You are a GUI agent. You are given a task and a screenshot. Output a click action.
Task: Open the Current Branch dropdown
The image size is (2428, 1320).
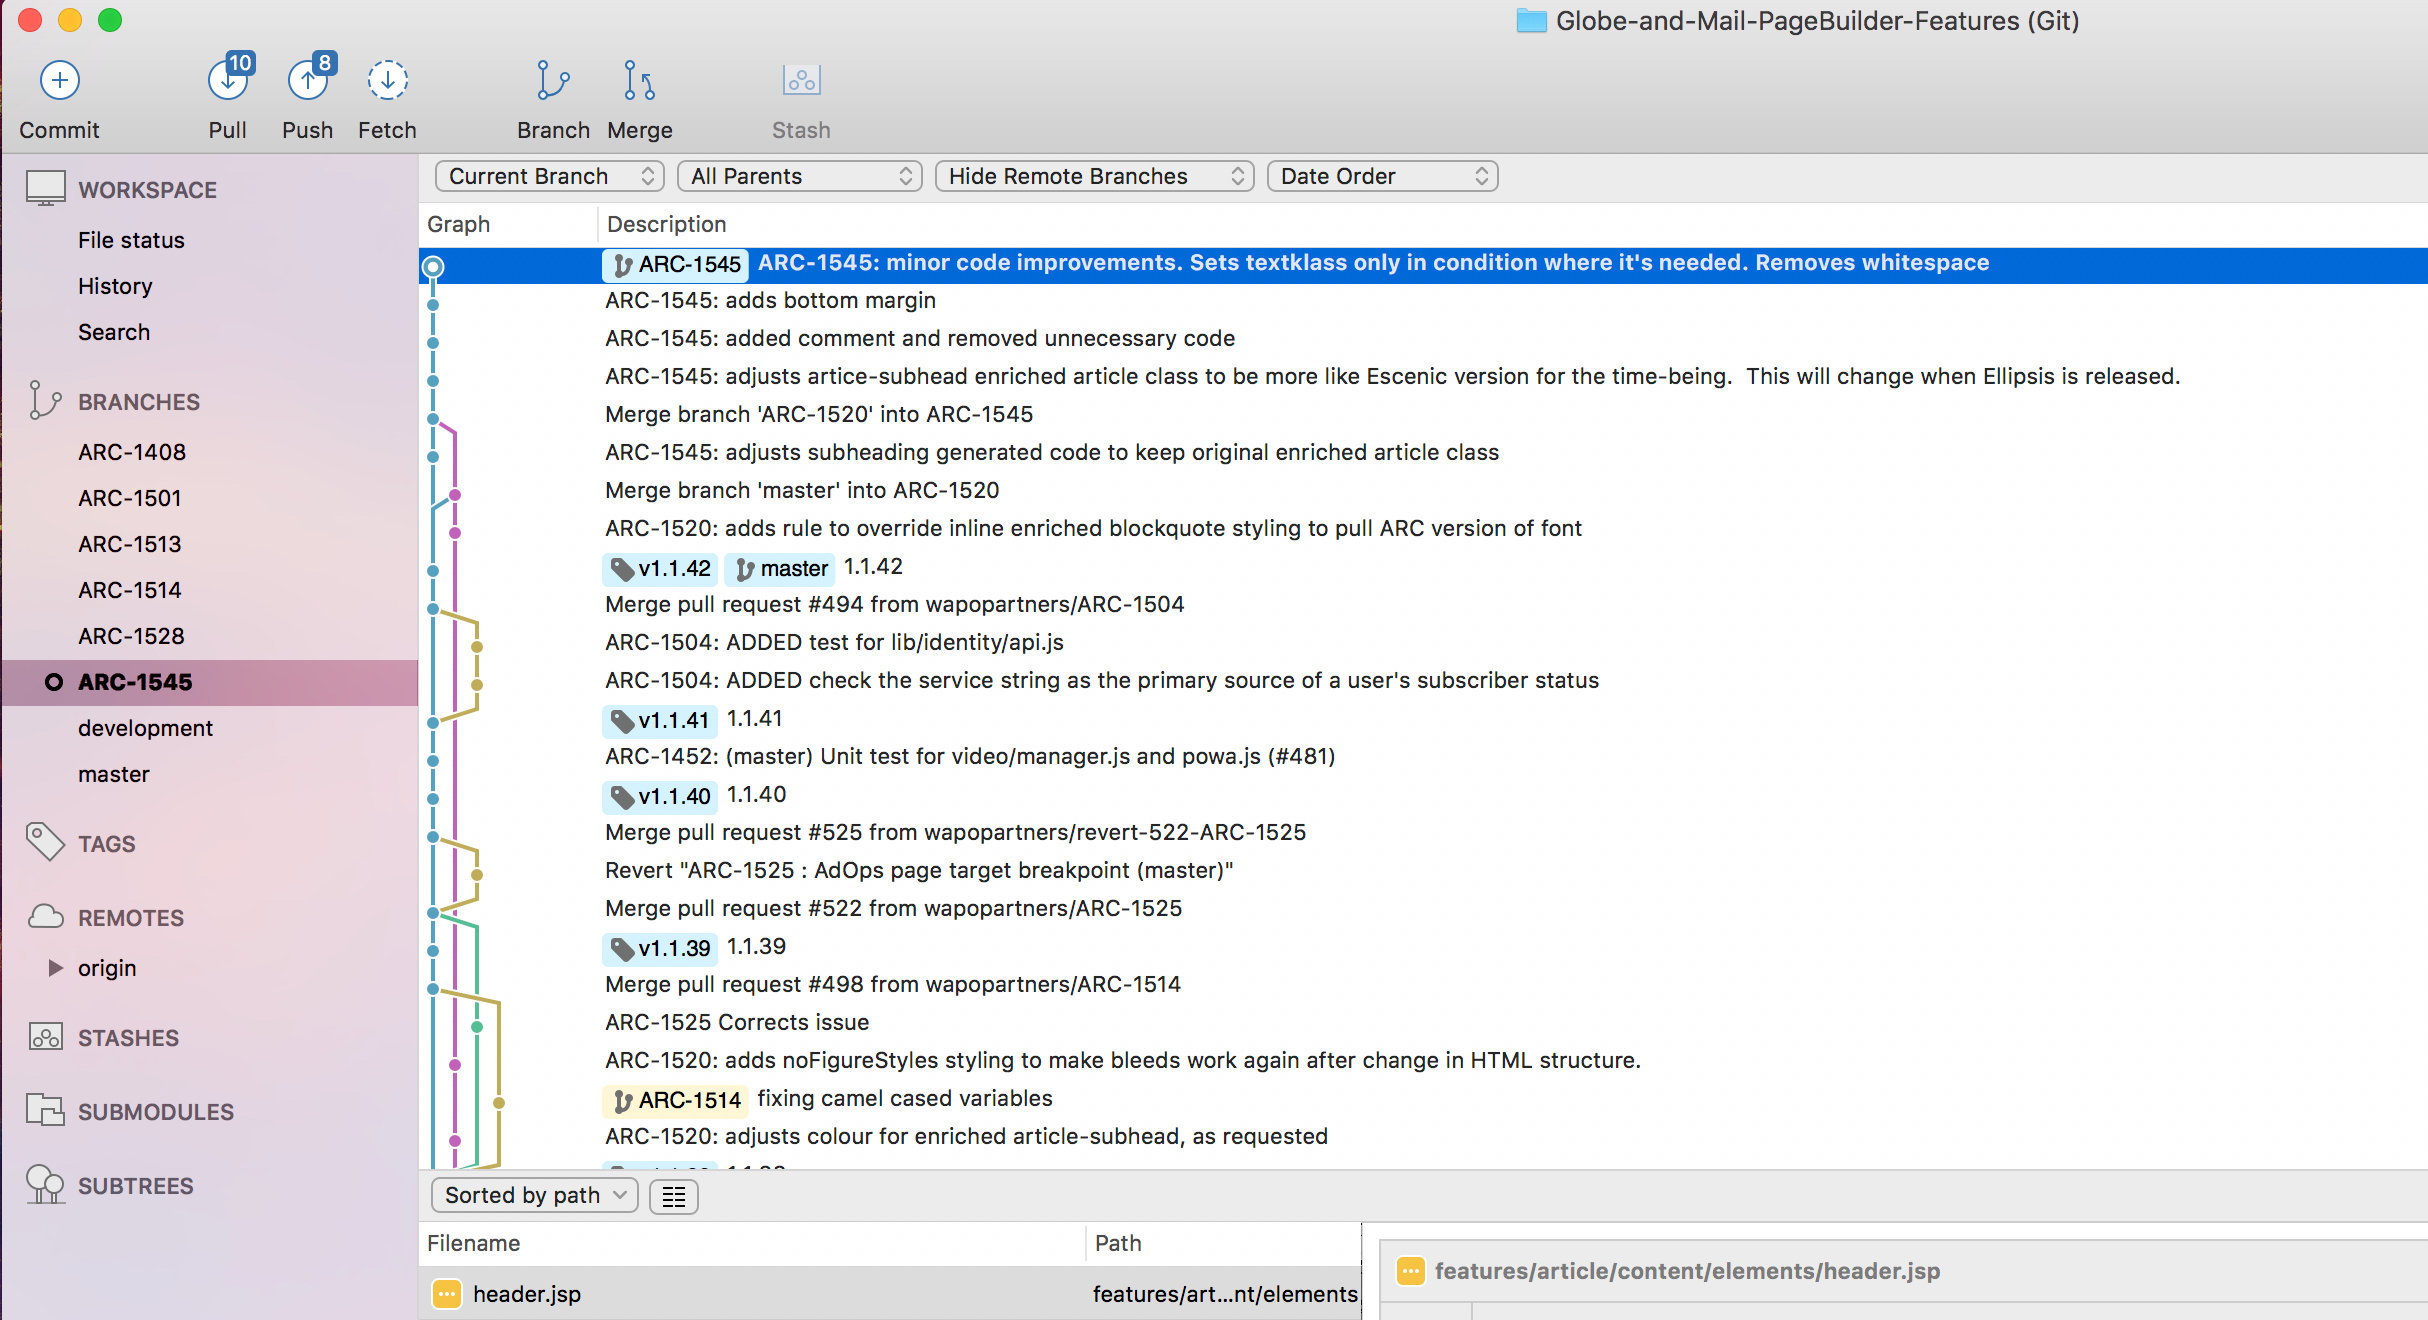tap(549, 177)
